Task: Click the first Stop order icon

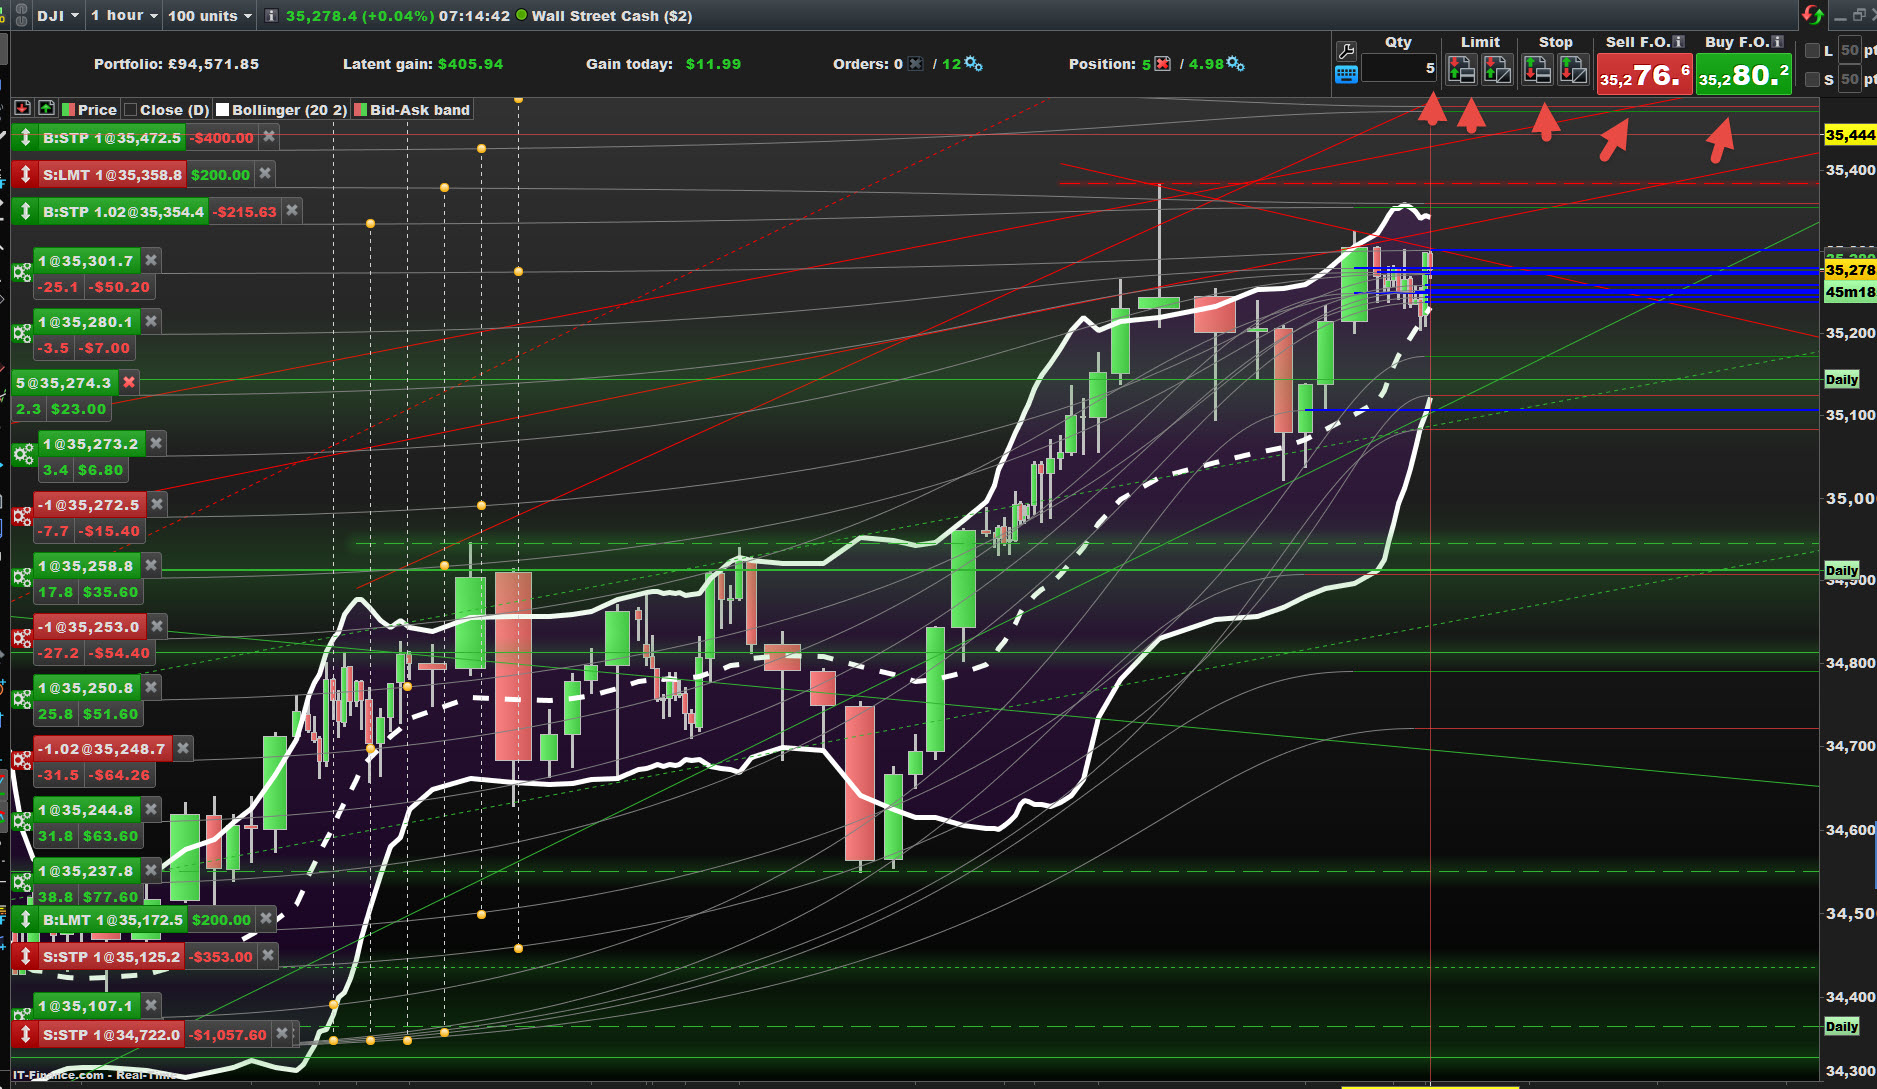Action: (x=1537, y=69)
